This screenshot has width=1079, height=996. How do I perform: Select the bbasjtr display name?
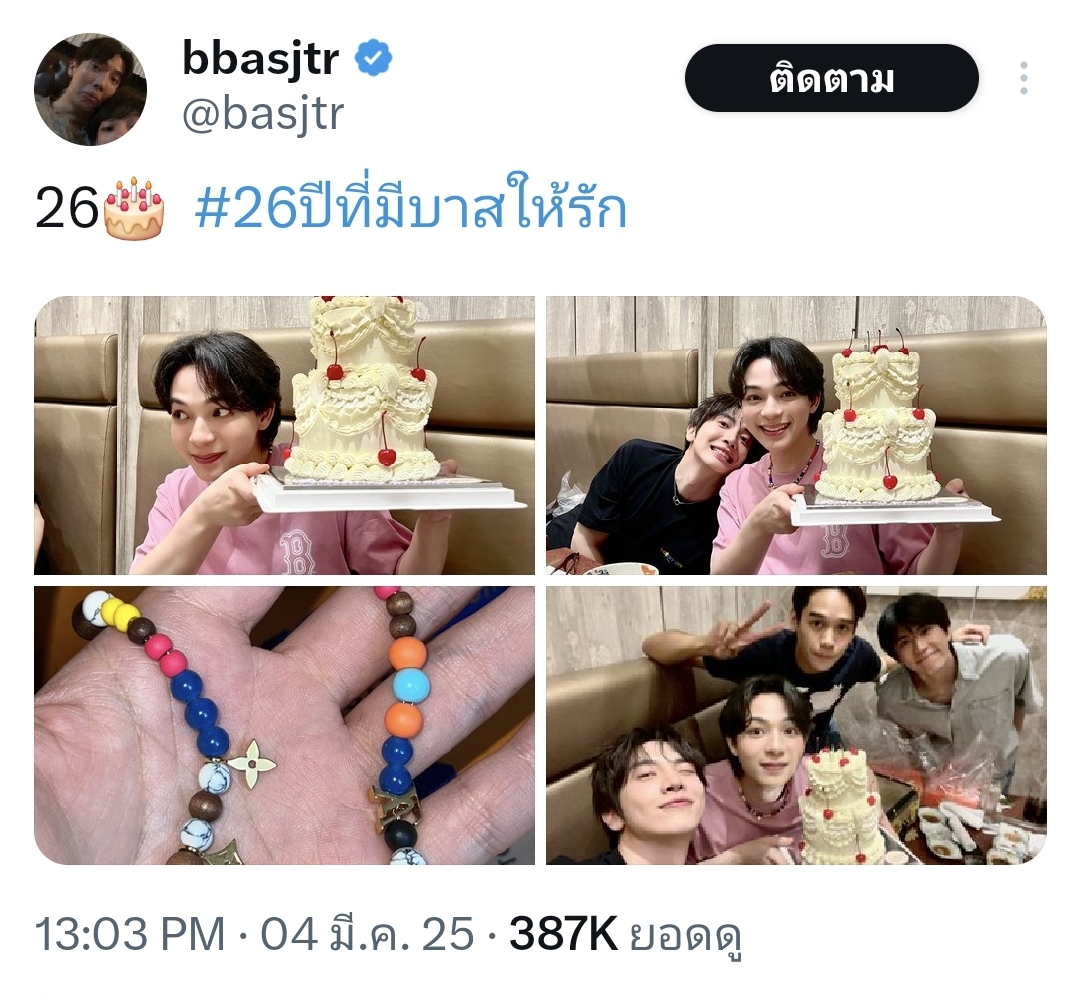(x=261, y=58)
